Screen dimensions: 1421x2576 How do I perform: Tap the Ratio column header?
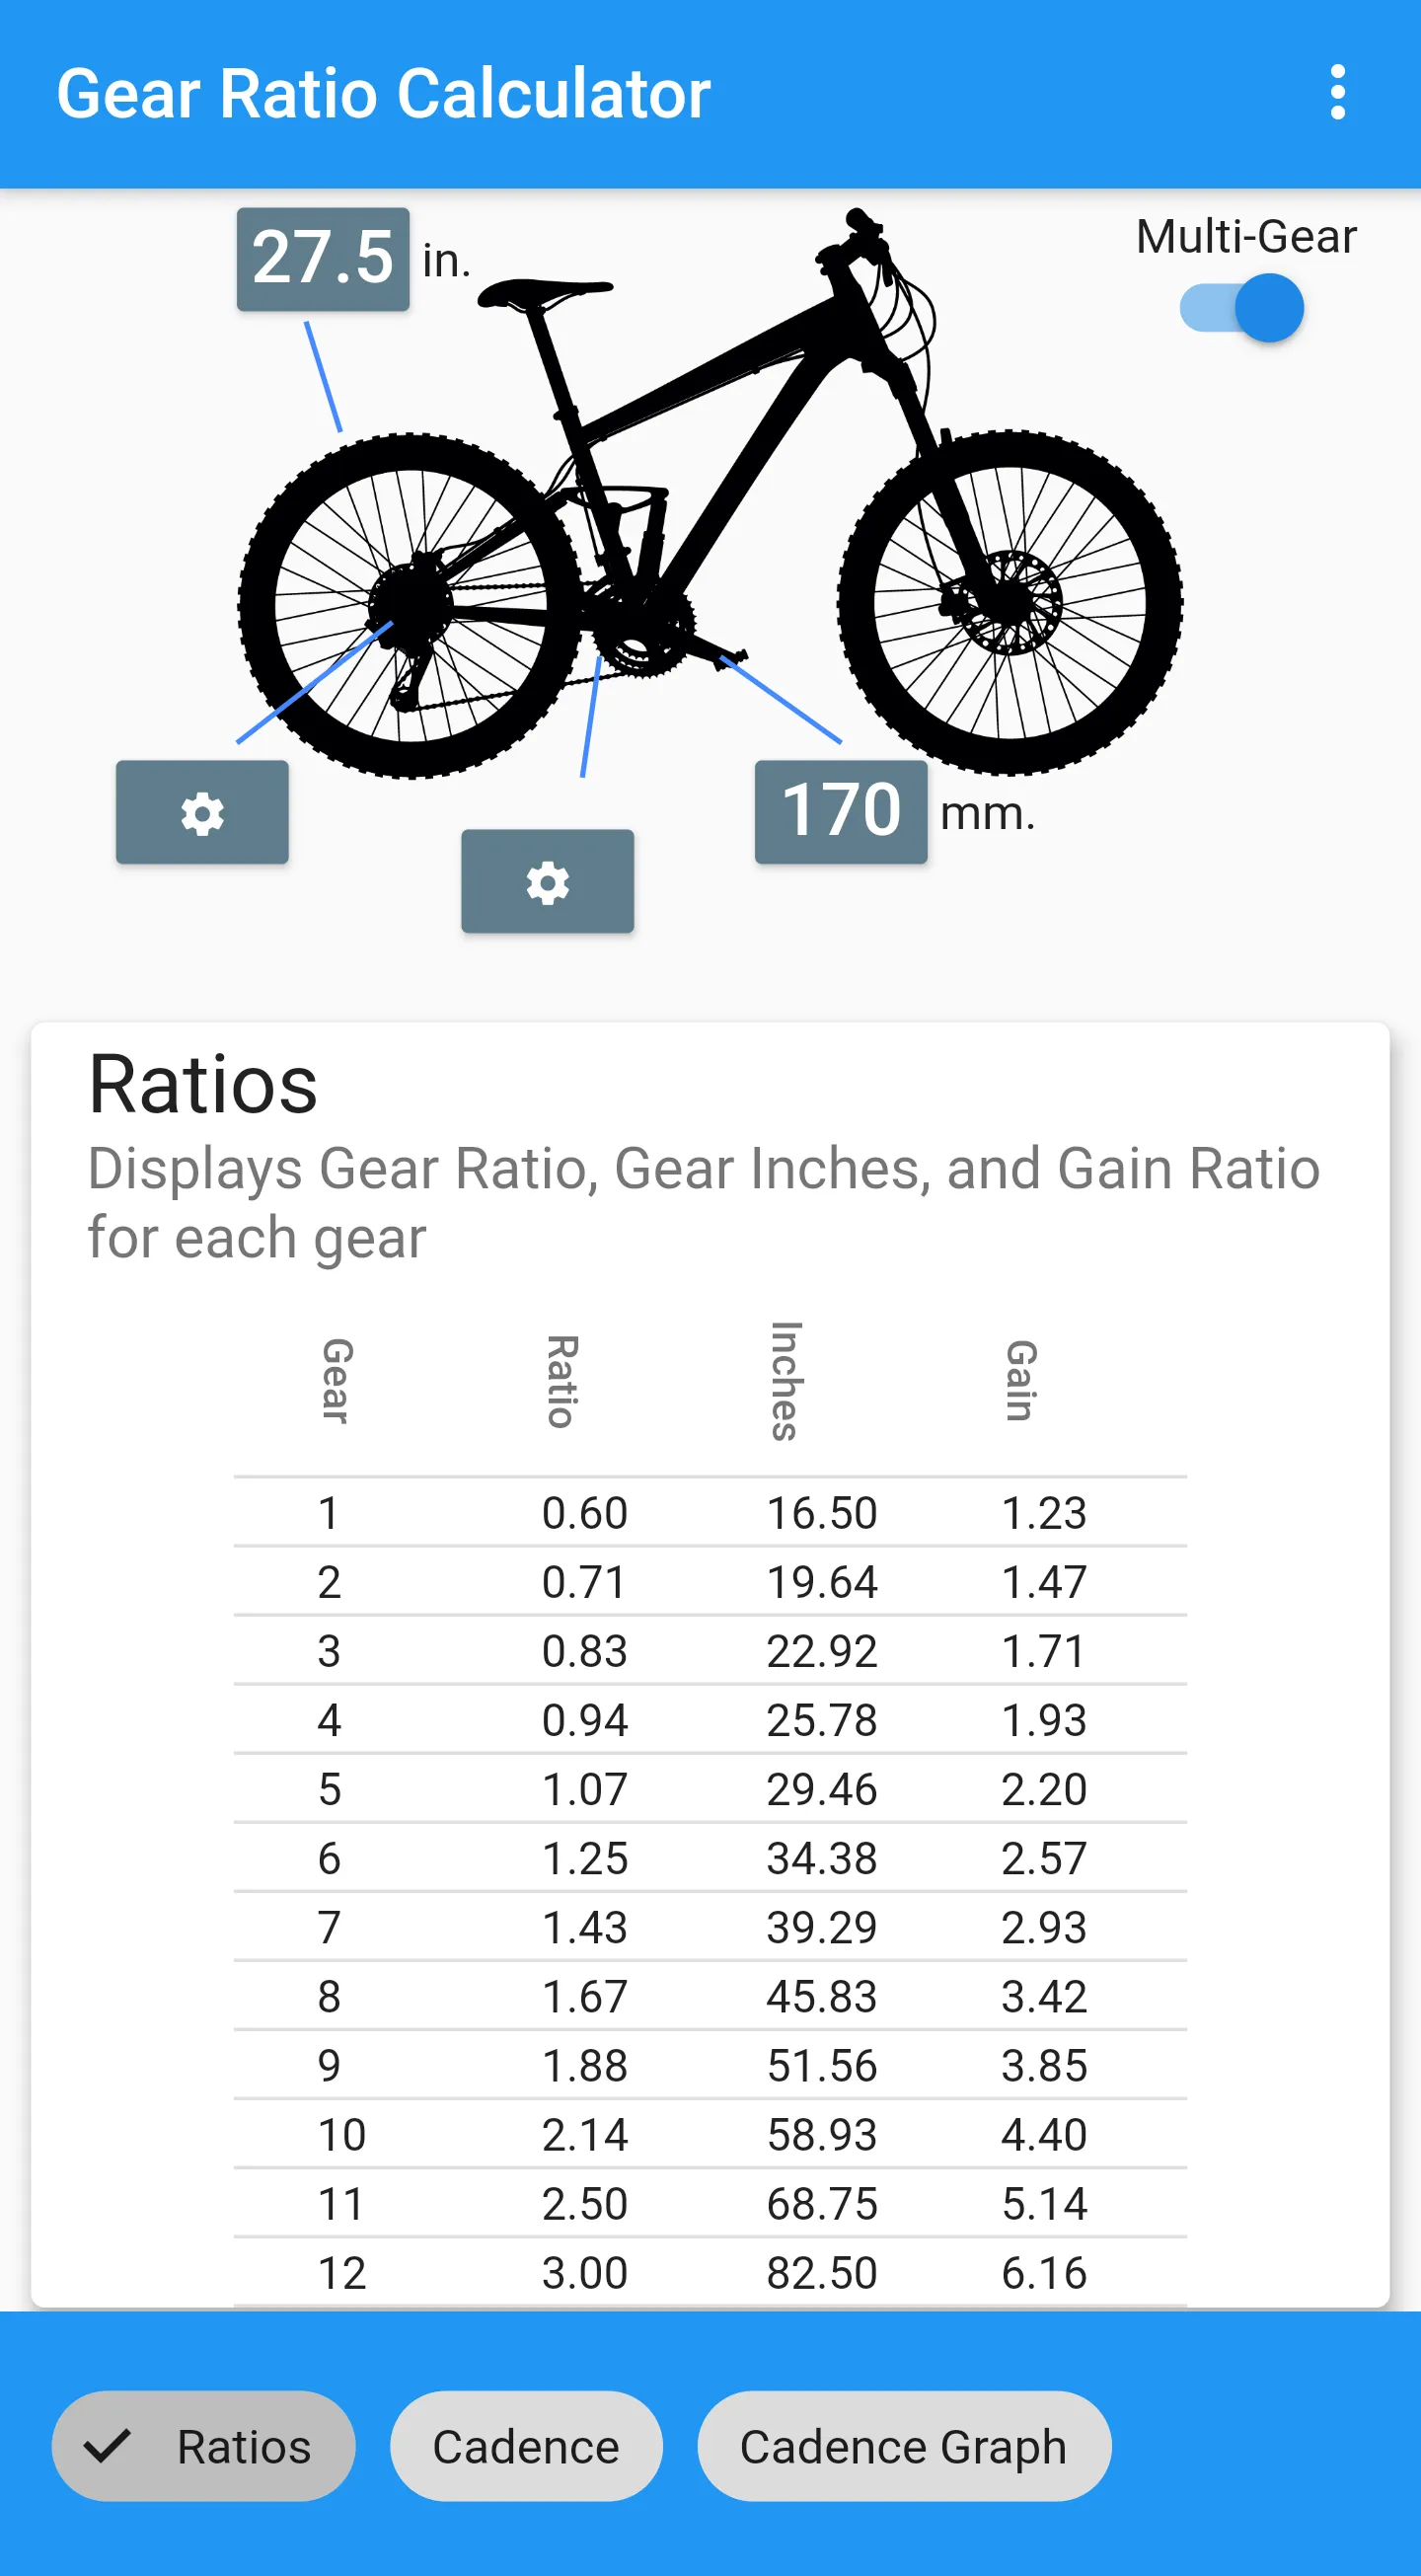(562, 1380)
